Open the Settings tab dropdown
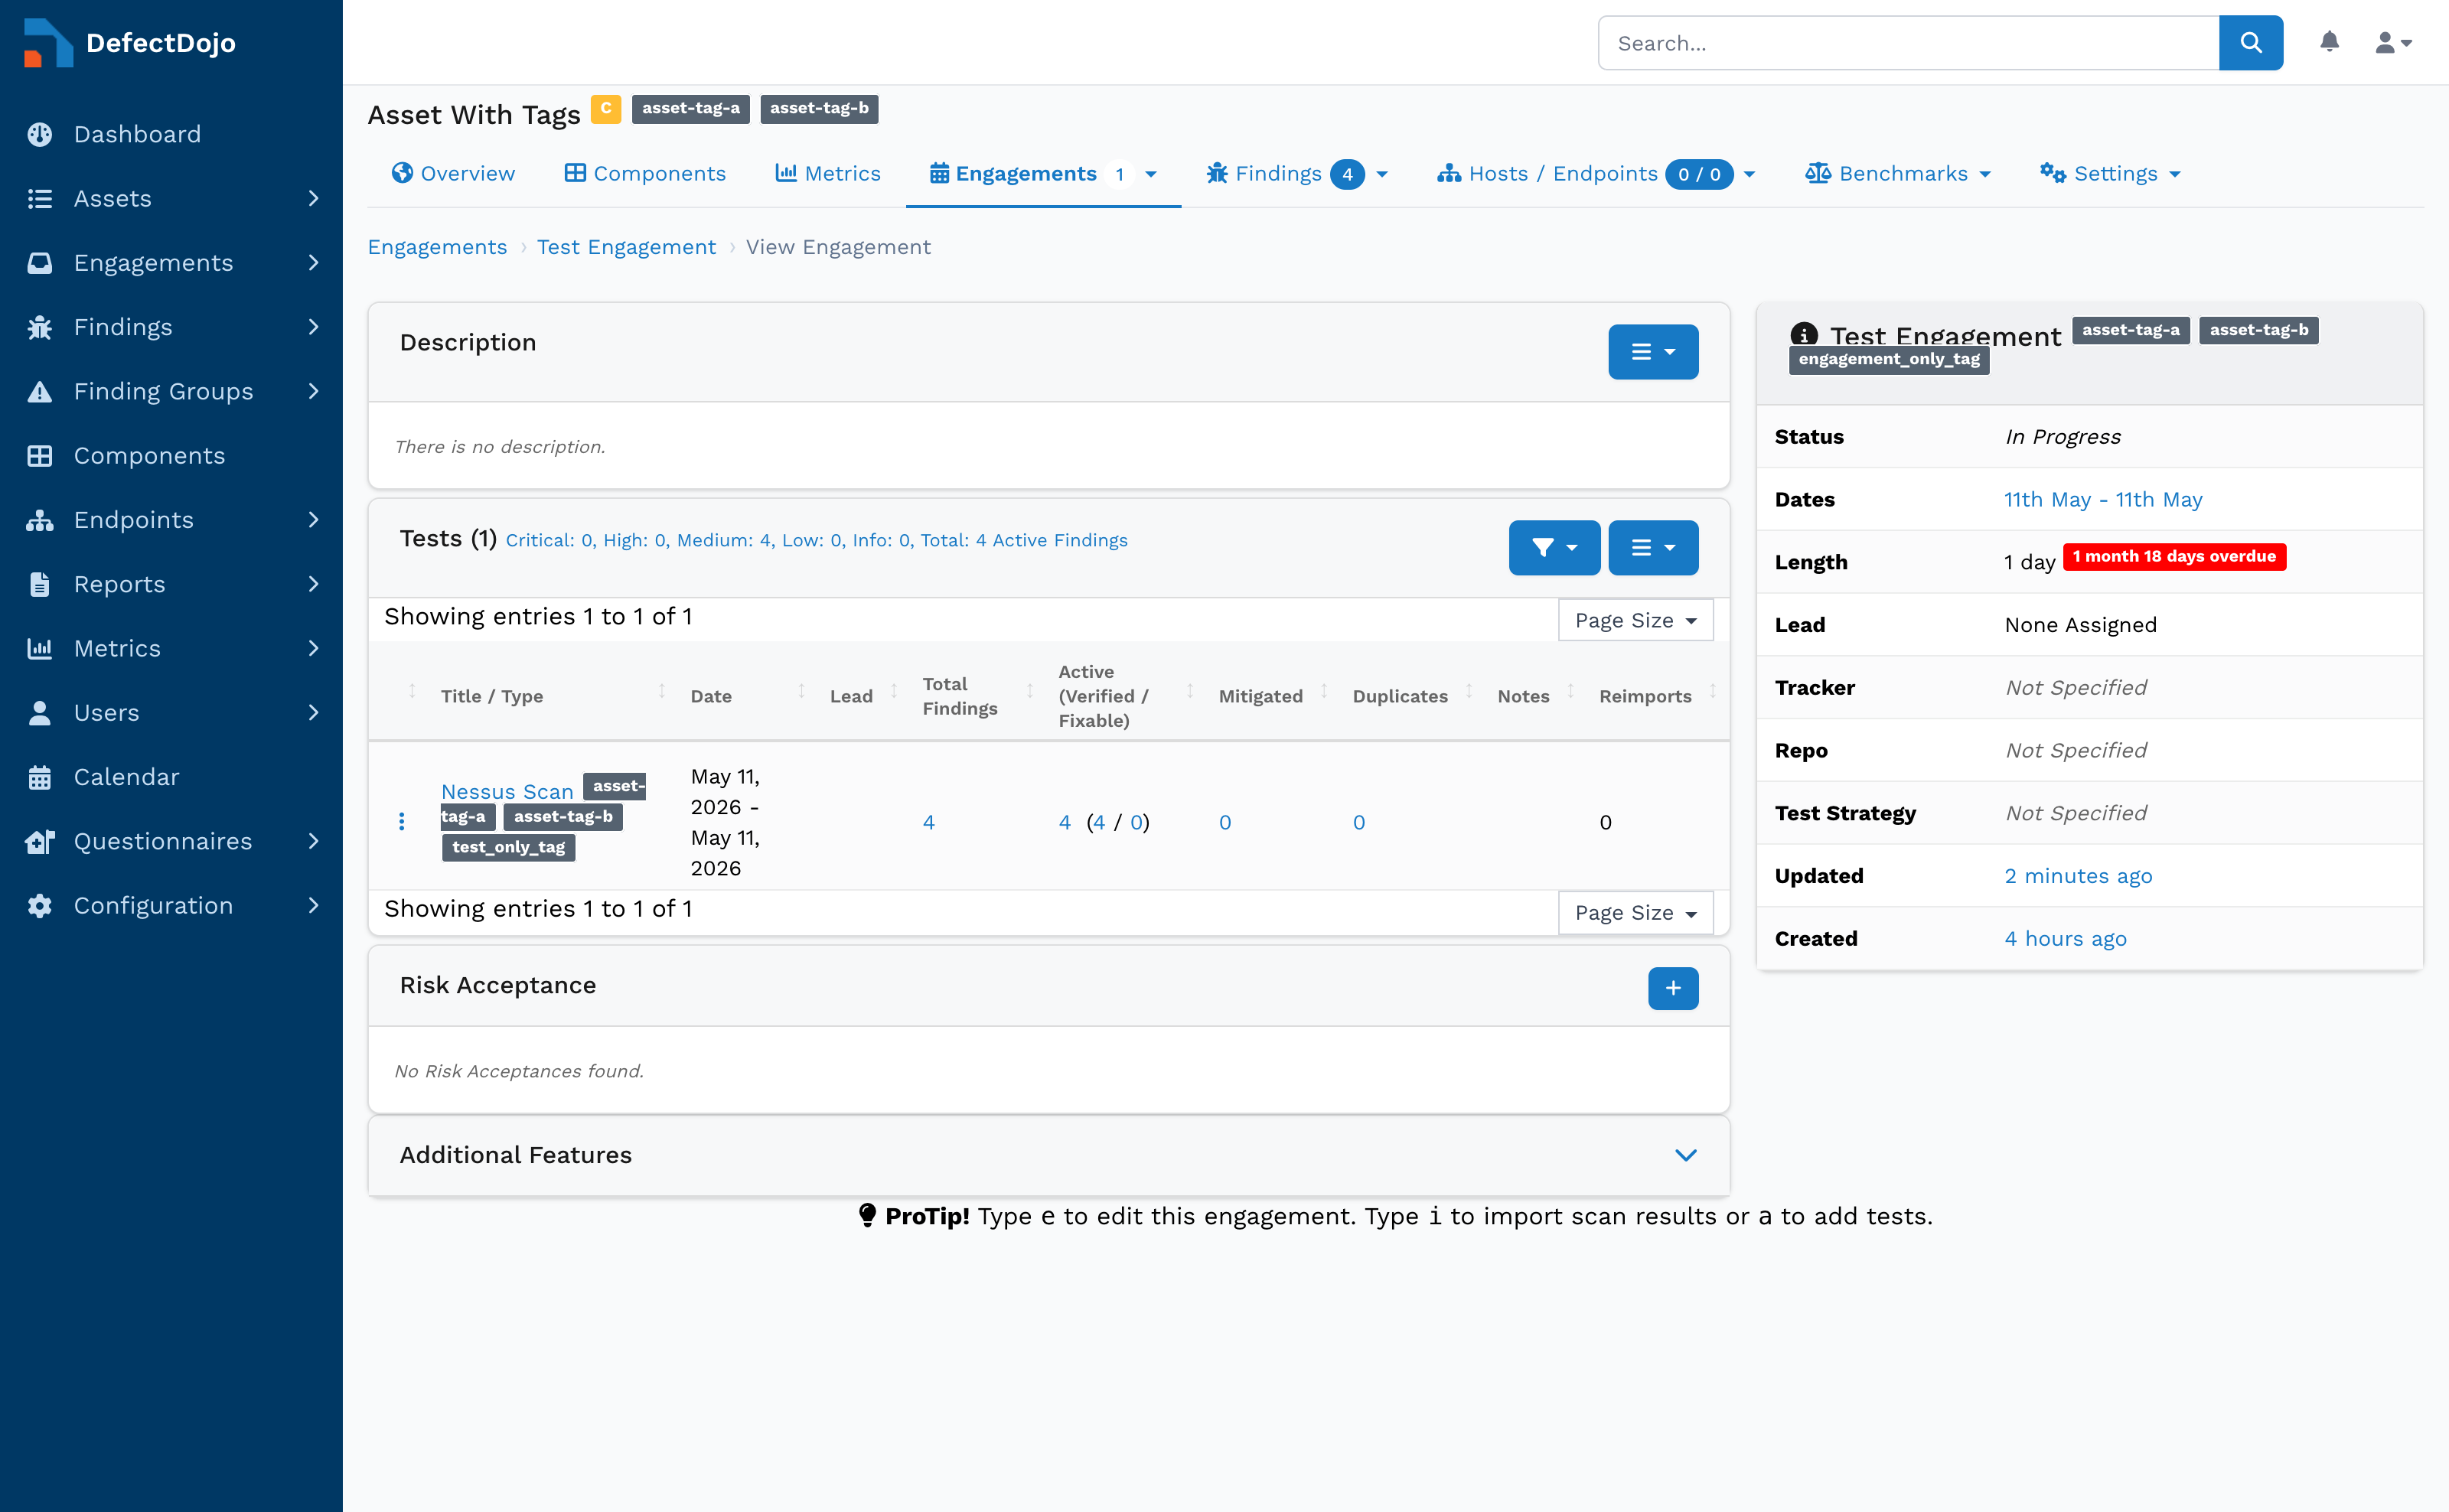 [2110, 174]
